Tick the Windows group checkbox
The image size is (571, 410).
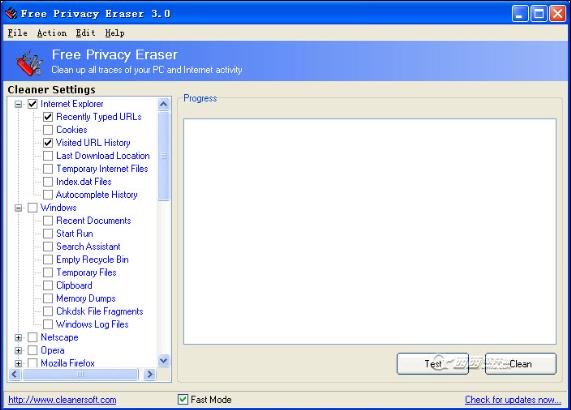[x=33, y=208]
